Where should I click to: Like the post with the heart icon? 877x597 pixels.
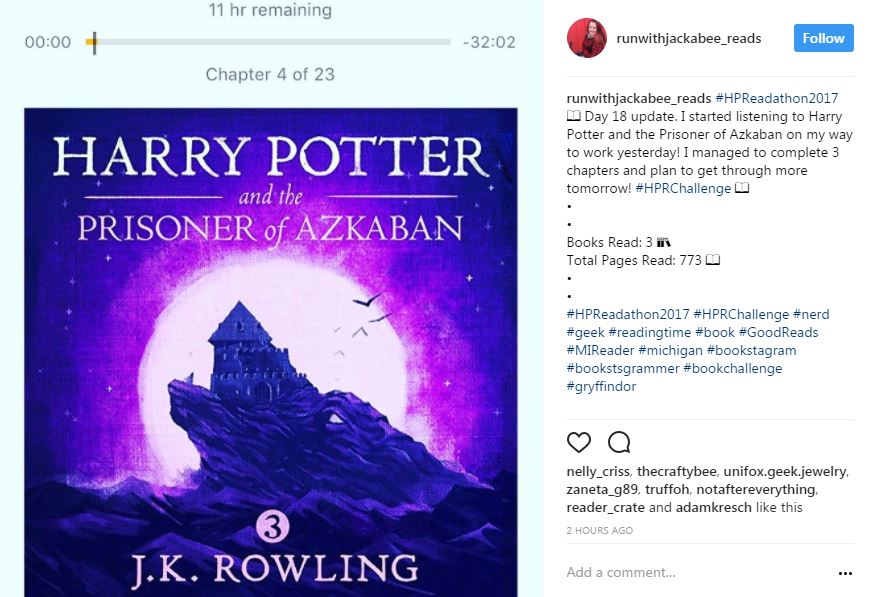coord(578,442)
